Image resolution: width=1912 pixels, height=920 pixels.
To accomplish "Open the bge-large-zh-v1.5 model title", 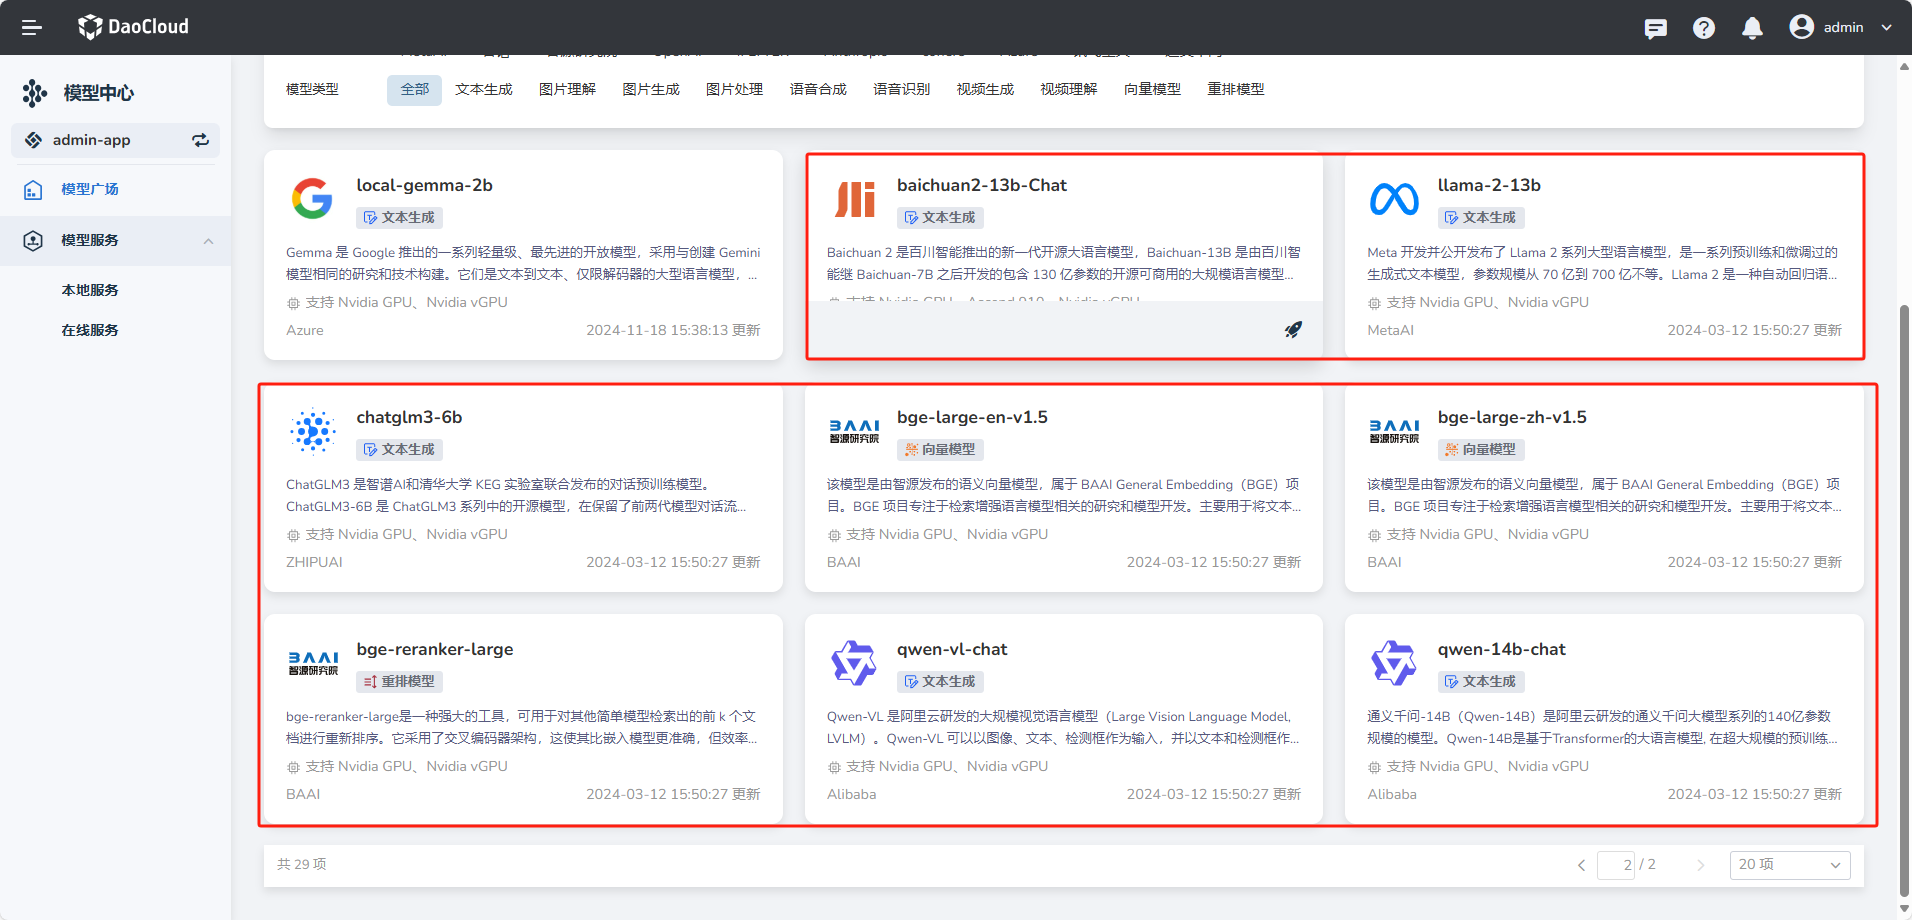I will point(1512,417).
